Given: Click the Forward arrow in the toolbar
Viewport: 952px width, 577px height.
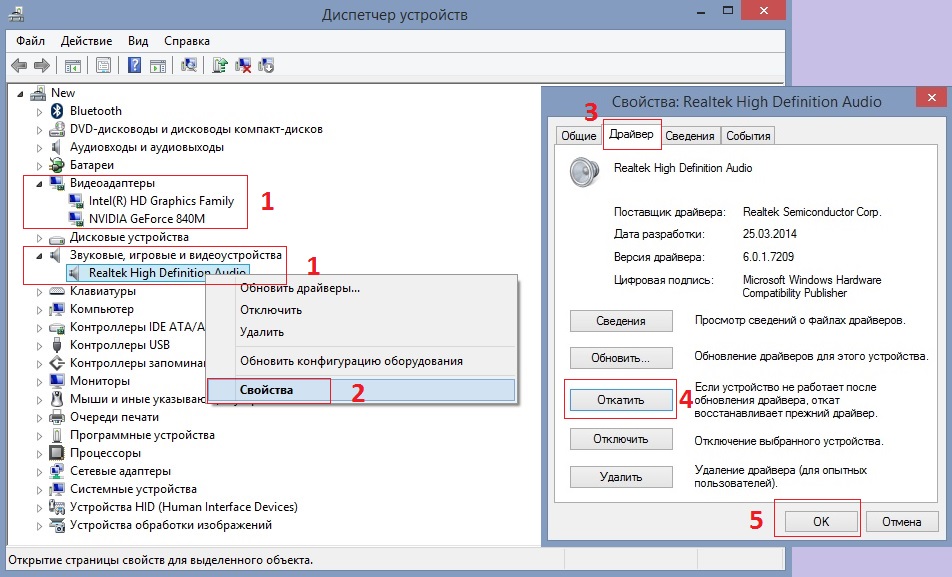Looking at the screenshot, I should tap(42, 65).
